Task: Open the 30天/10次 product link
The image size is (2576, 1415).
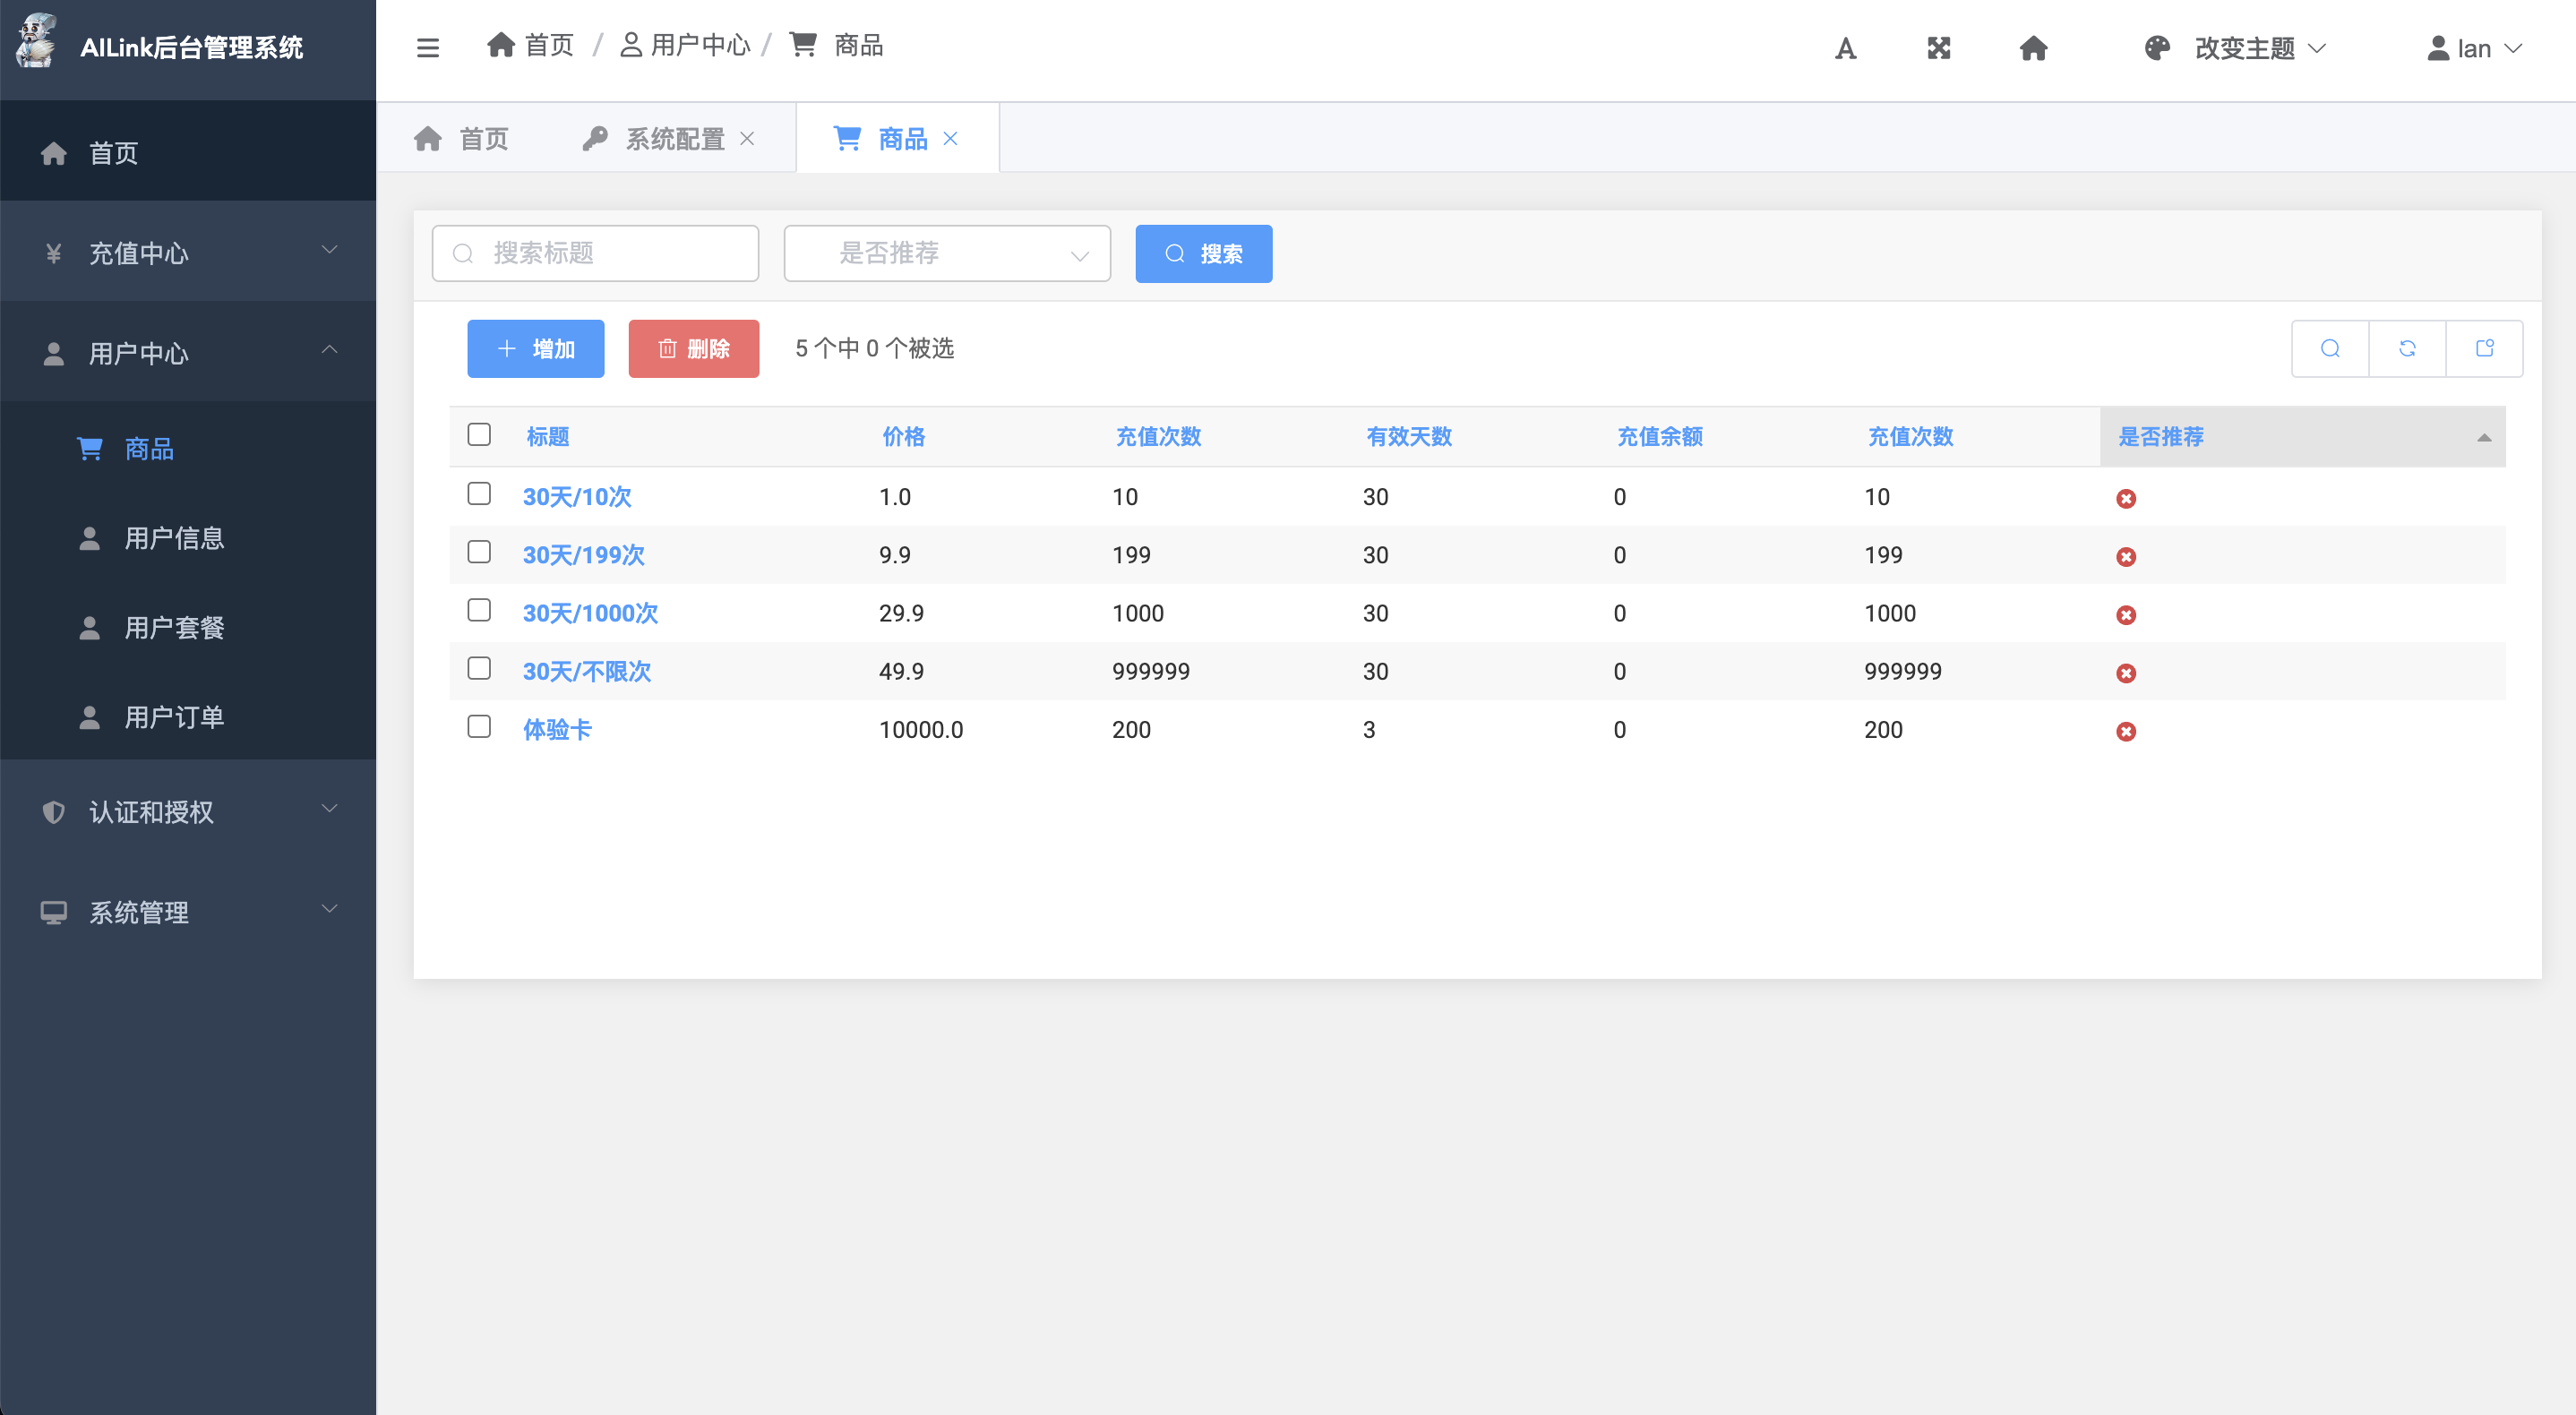Action: point(577,497)
